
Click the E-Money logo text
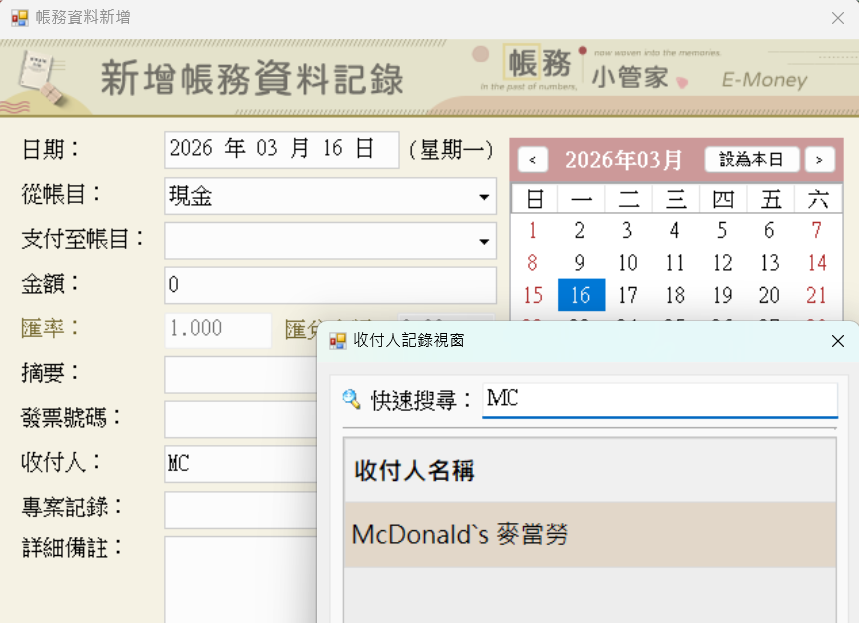[763, 78]
